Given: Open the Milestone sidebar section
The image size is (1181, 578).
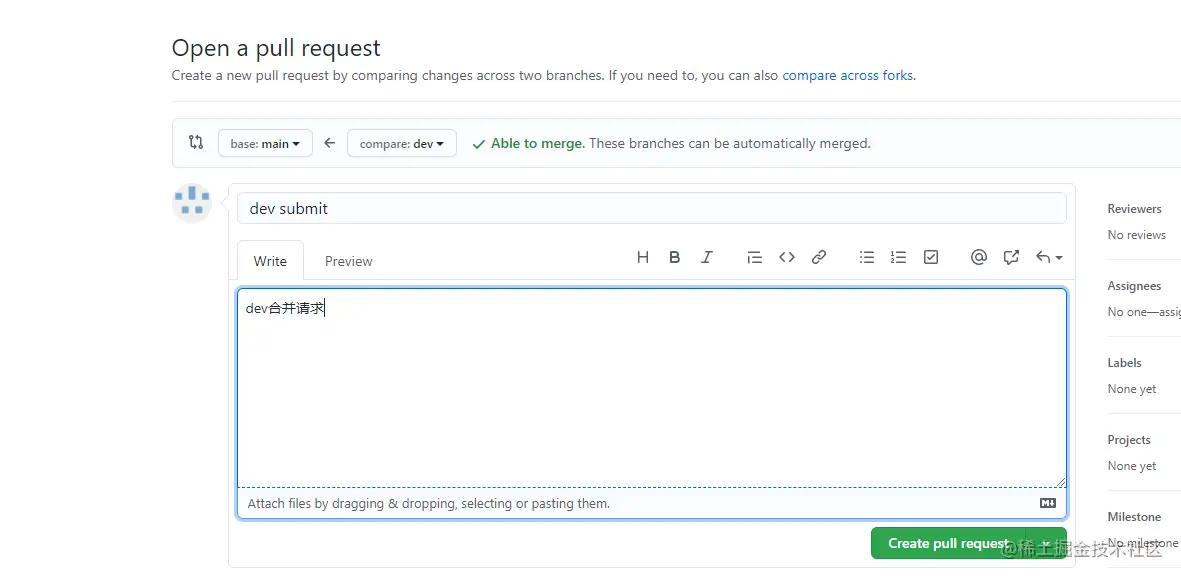Looking at the screenshot, I should point(1134,516).
